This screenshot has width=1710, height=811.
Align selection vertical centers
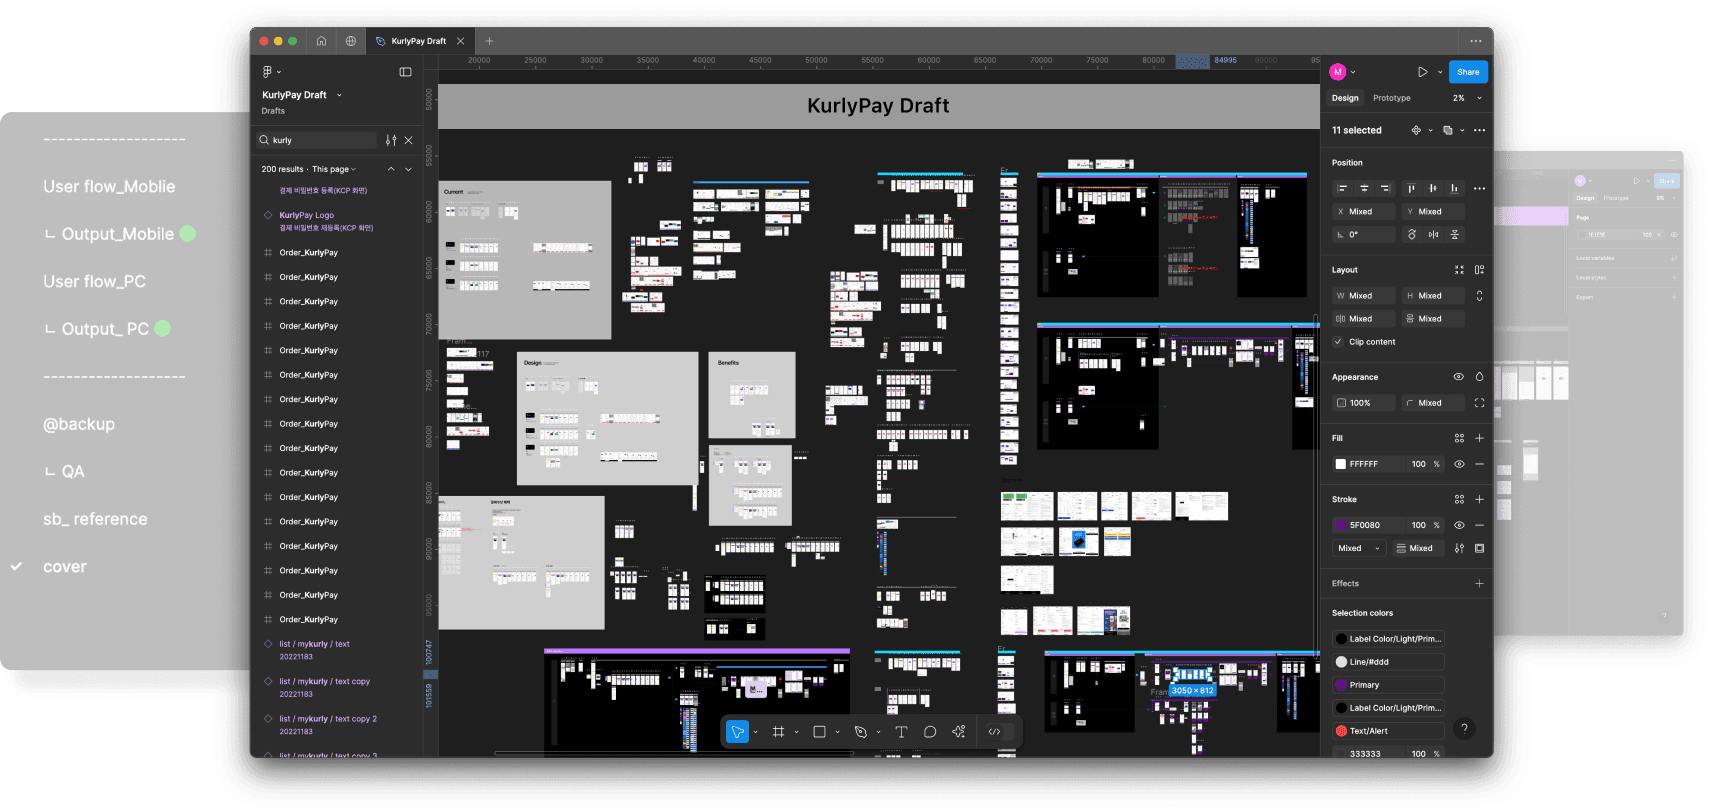click(1433, 188)
